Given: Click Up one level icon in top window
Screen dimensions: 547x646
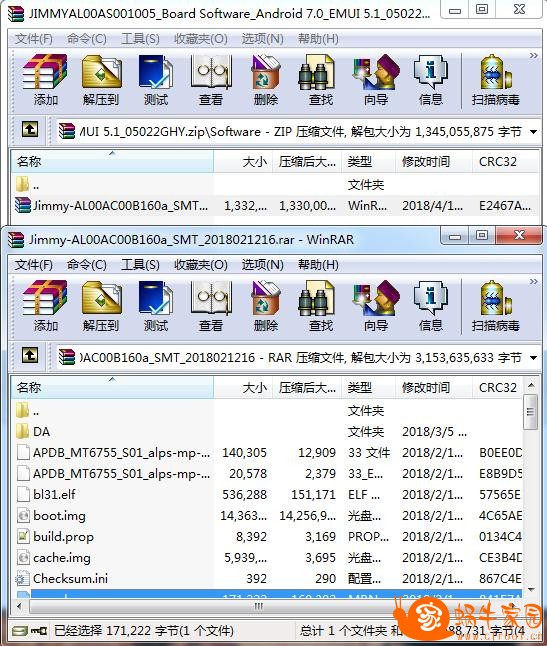Looking at the screenshot, I should (30, 129).
